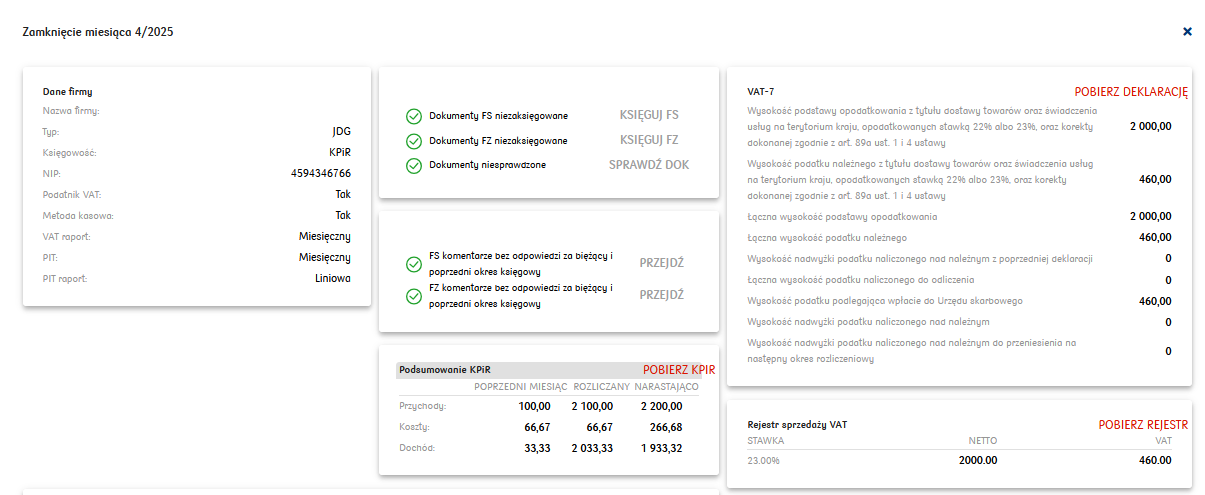The width and height of the screenshot is (1205, 495).
Task: Click Wysokość podatku podlegająca wpłacie label
Action: tap(885, 300)
